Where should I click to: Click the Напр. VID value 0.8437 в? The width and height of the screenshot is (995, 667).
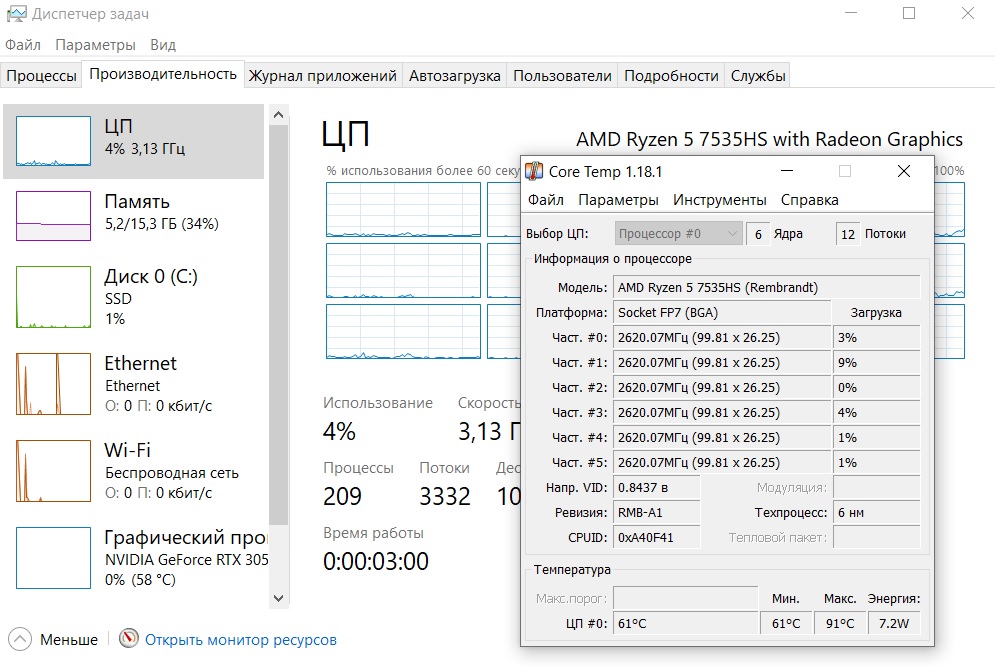[x=657, y=487]
